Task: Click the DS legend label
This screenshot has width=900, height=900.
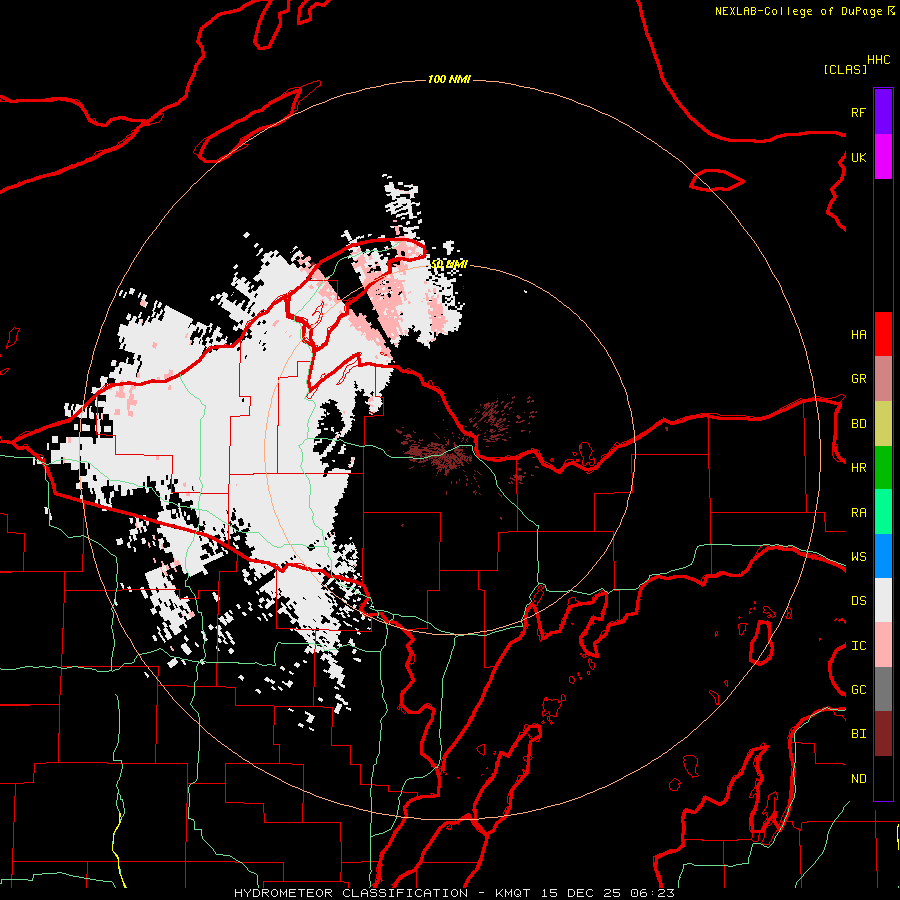Action: click(858, 601)
